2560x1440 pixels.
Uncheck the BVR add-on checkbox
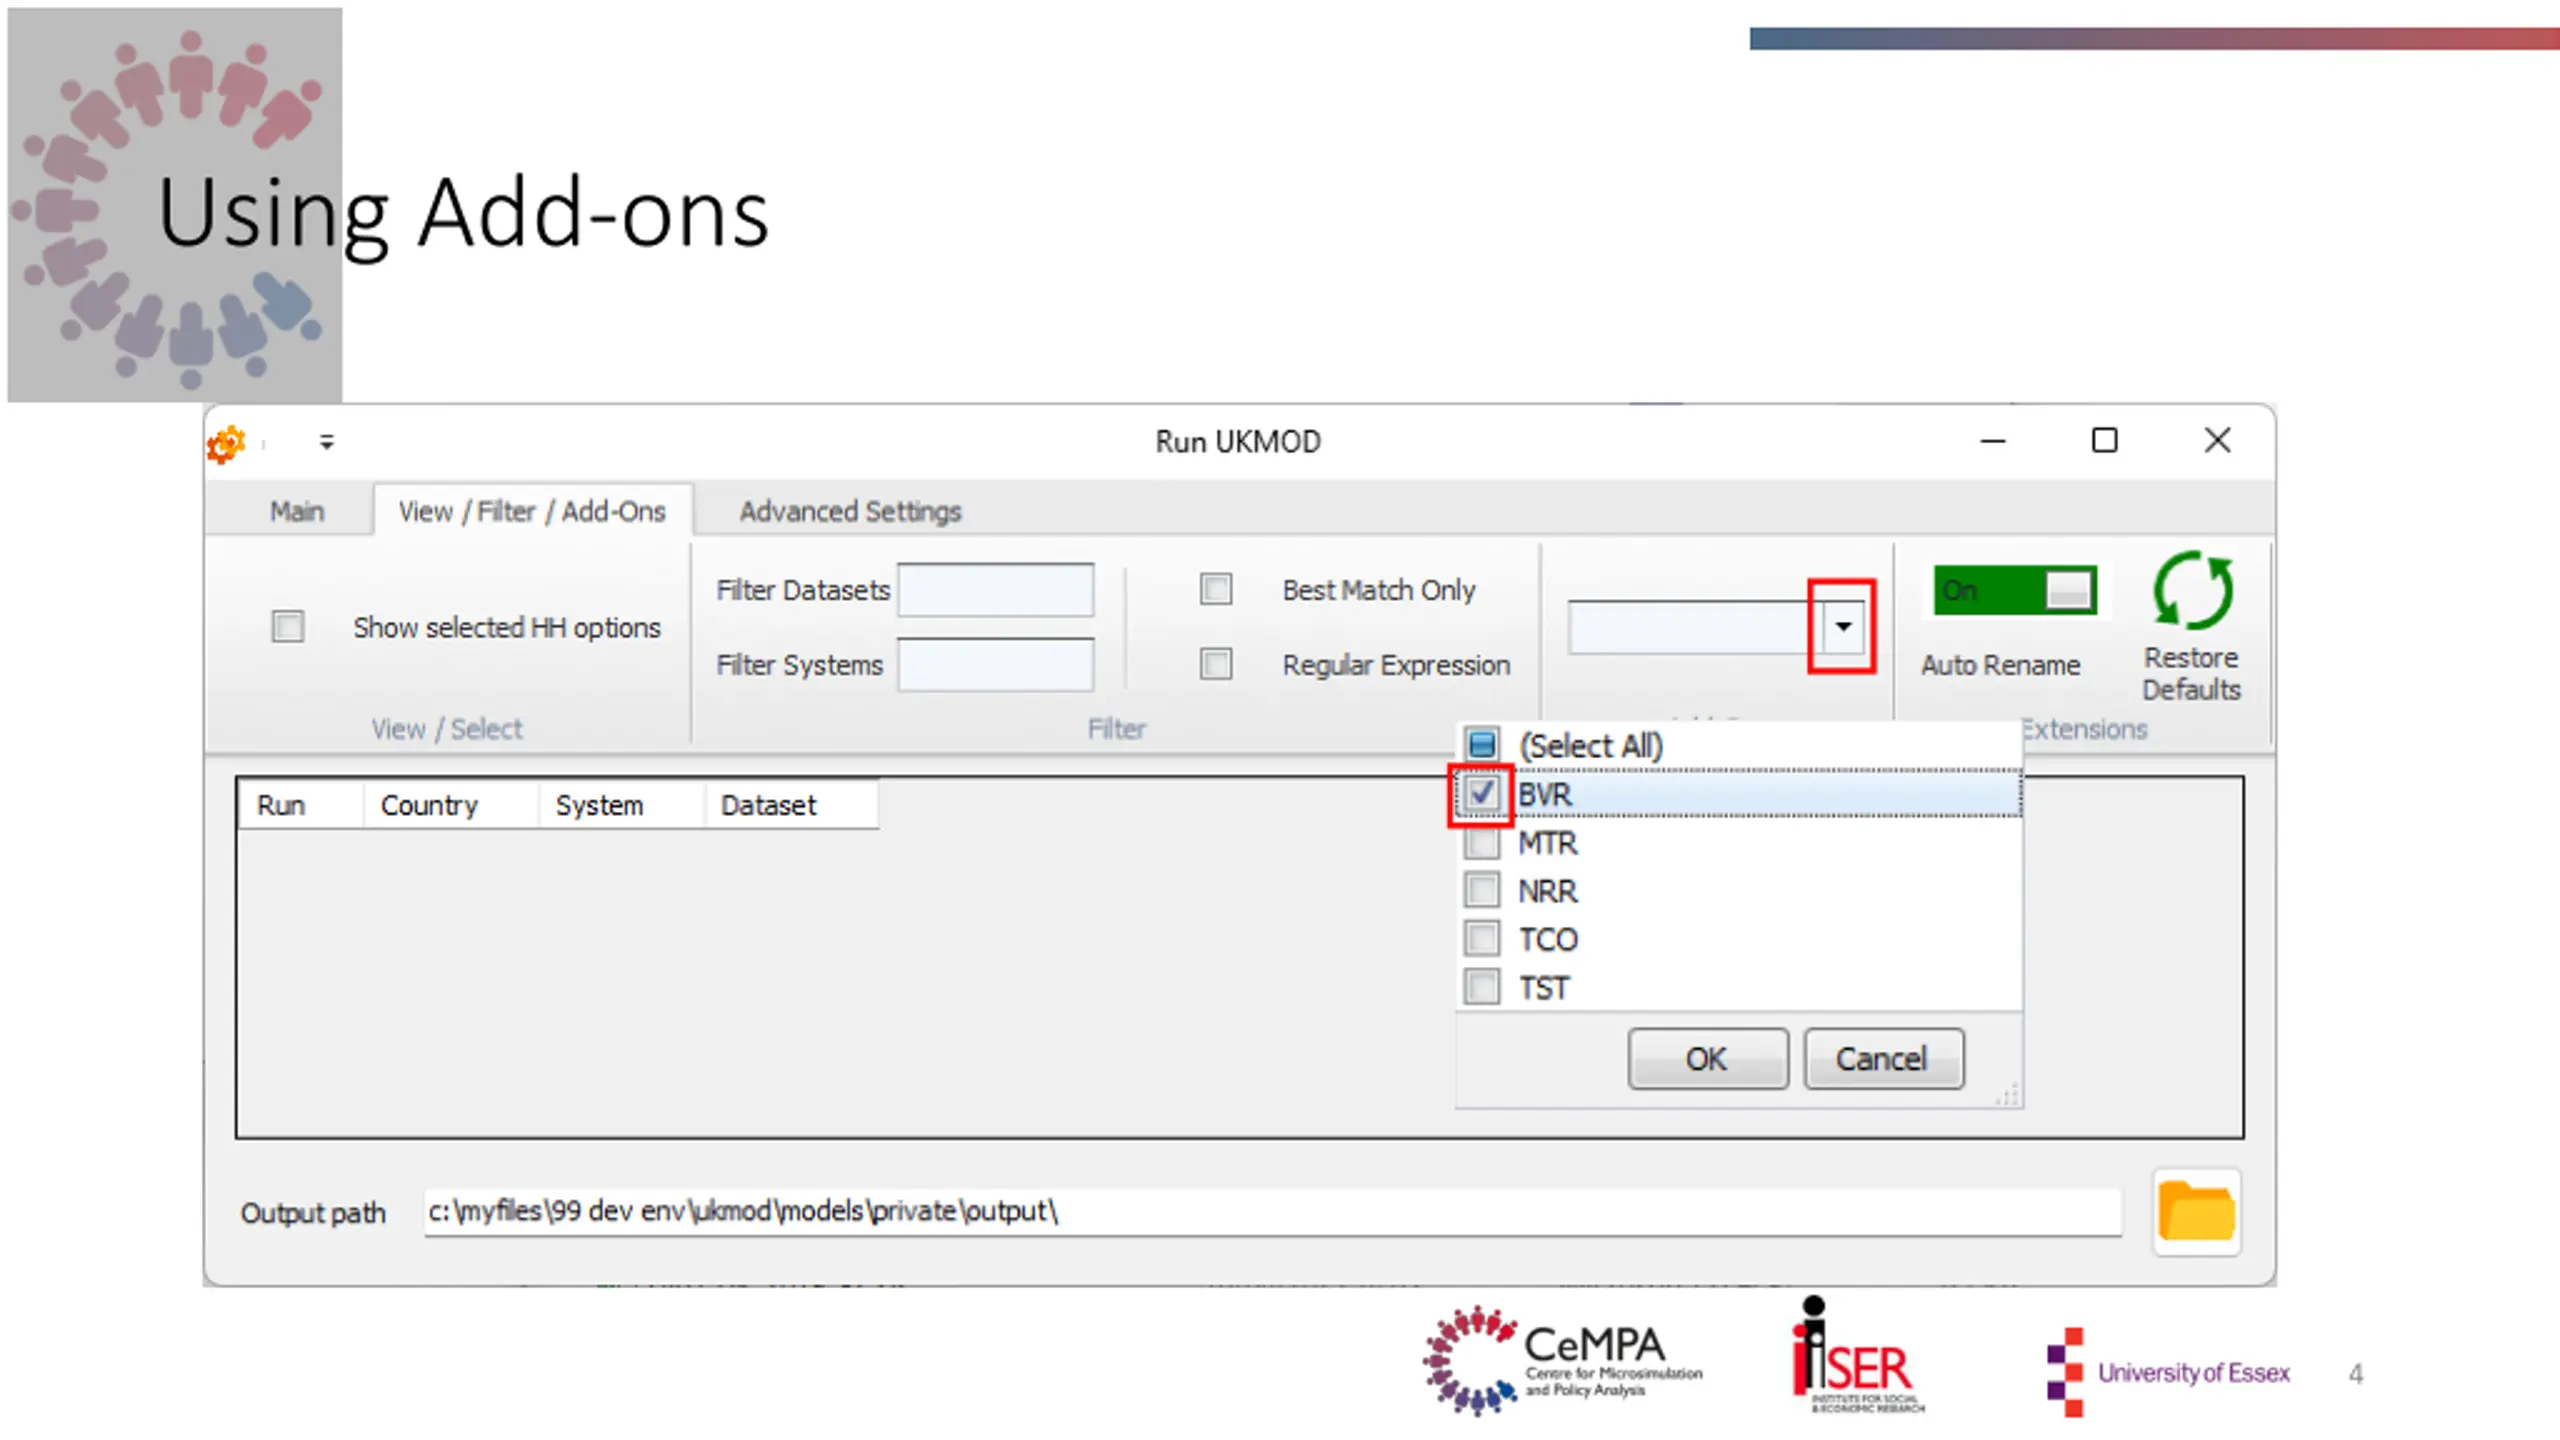[x=1481, y=795]
